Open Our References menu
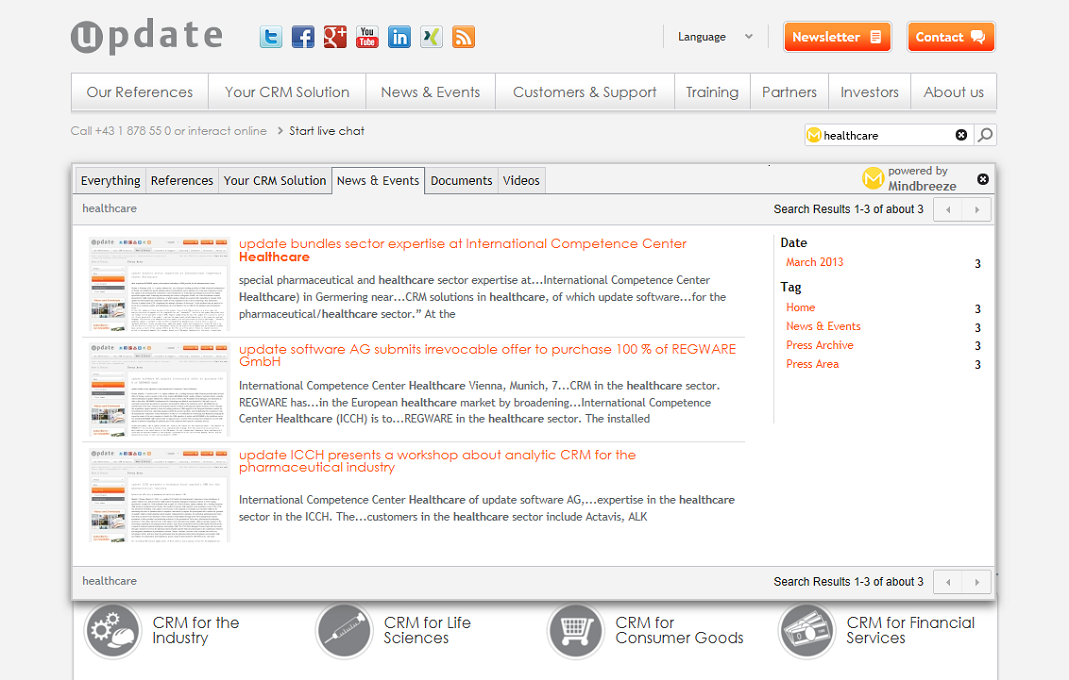This screenshot has height=680, width=1069. tap(140, 92)
